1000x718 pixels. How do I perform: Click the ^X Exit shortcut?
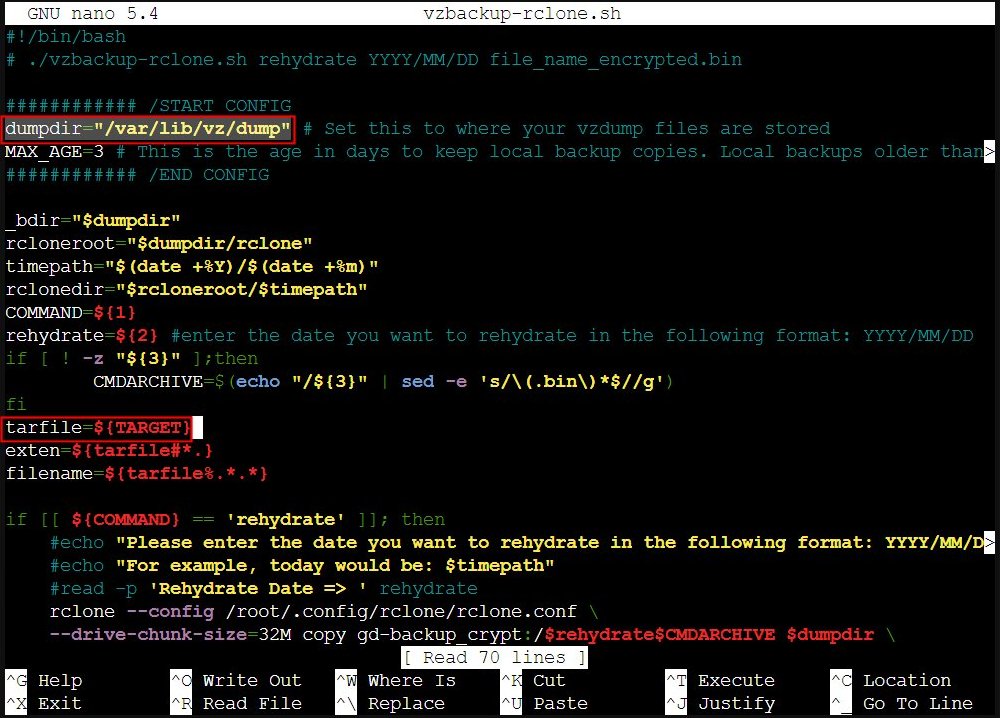click(x=43, y=703)
